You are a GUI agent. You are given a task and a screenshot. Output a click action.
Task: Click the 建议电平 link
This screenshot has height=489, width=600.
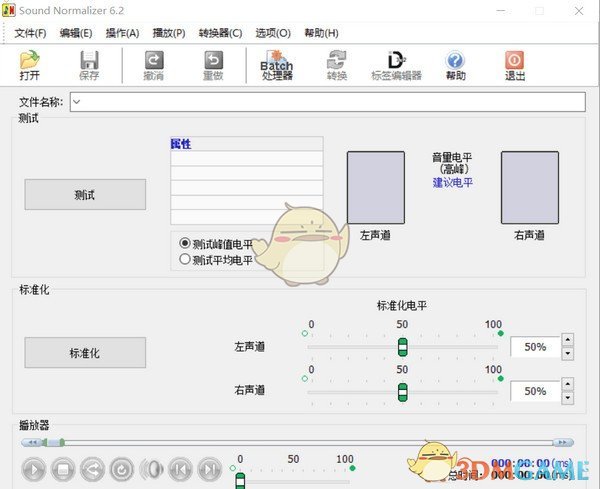(452, 183)
